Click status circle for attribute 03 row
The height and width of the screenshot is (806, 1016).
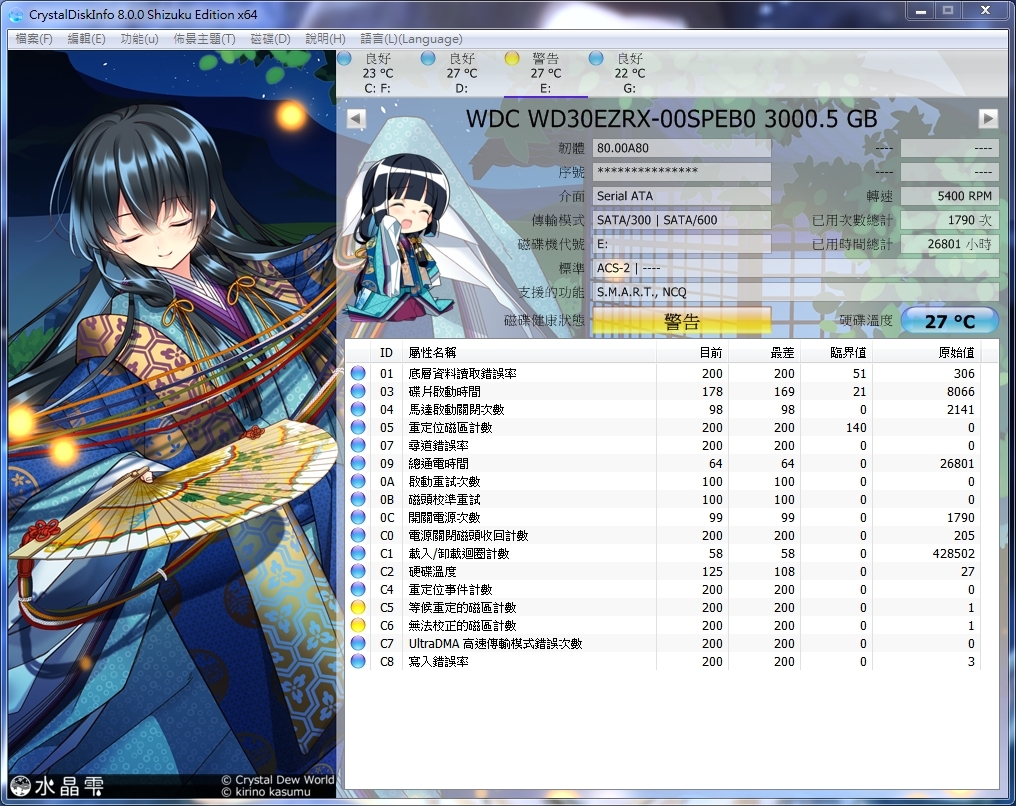(358, 391)
